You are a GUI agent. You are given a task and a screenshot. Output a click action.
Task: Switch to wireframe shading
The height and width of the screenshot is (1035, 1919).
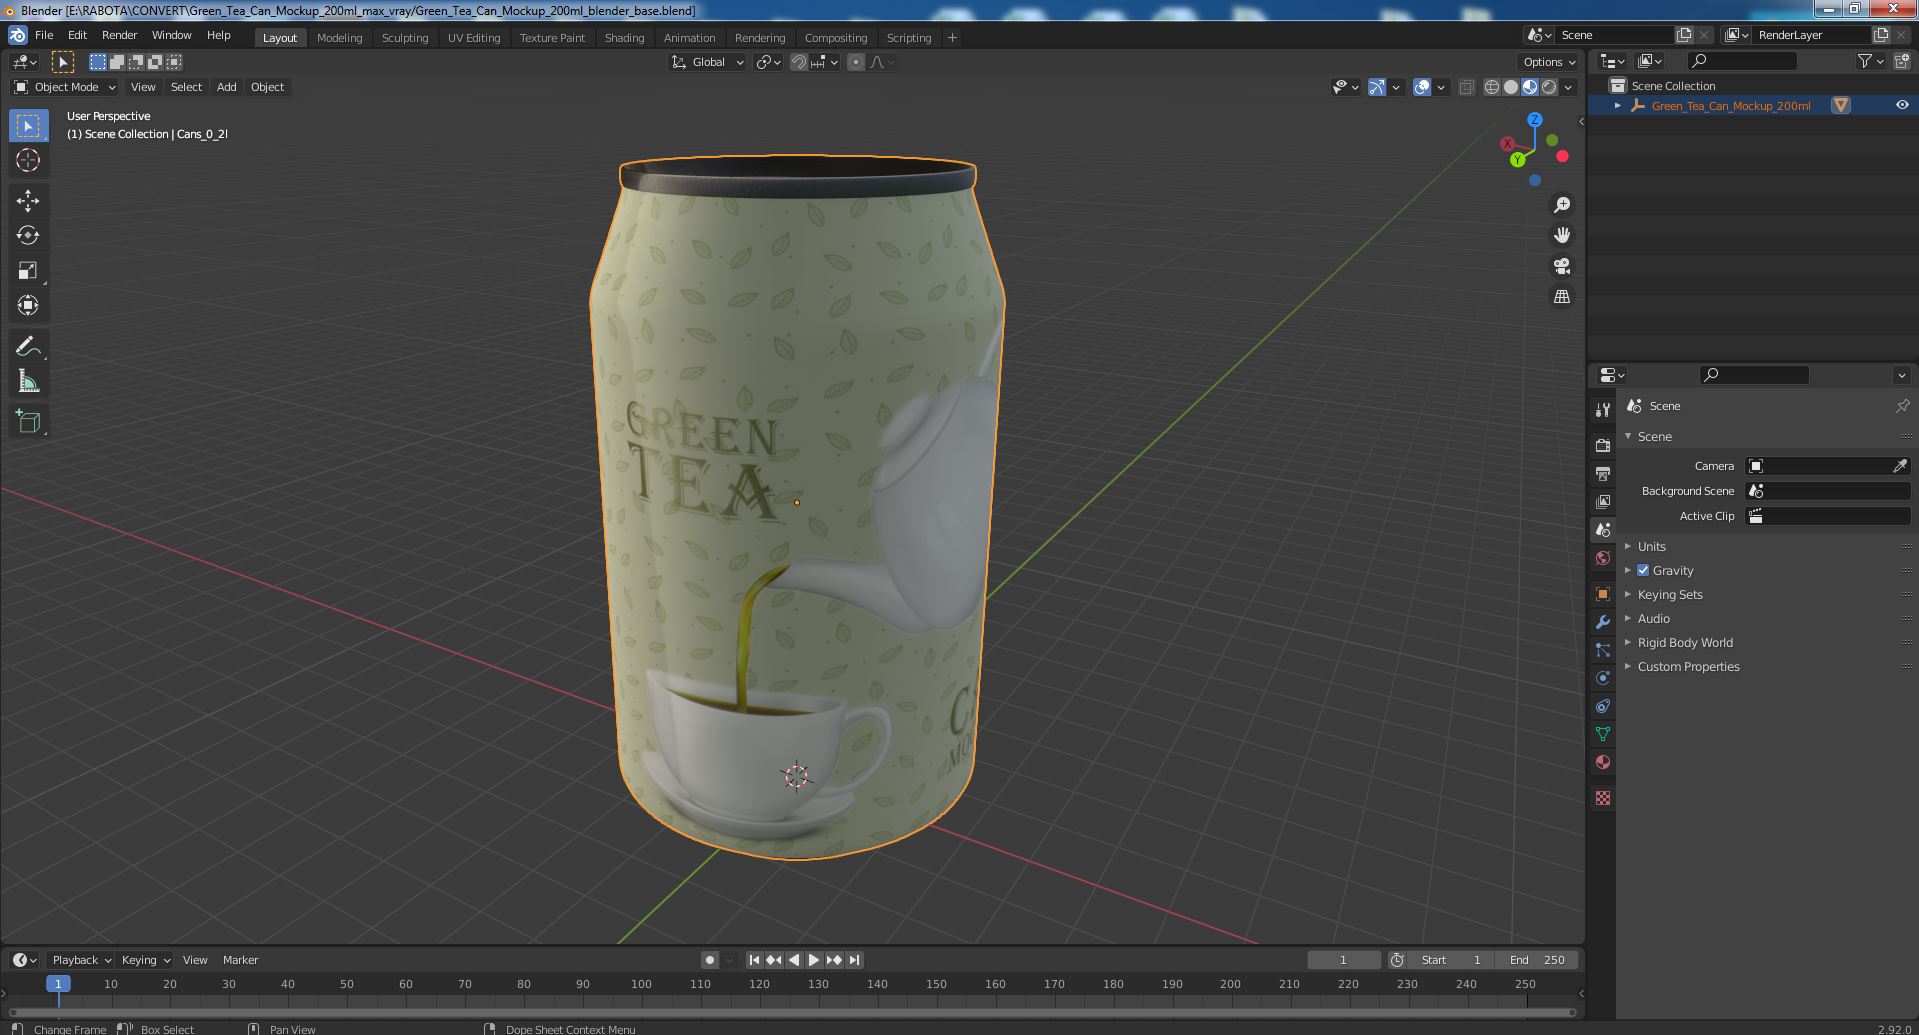pyautogui.click(x=1492, y=87)
